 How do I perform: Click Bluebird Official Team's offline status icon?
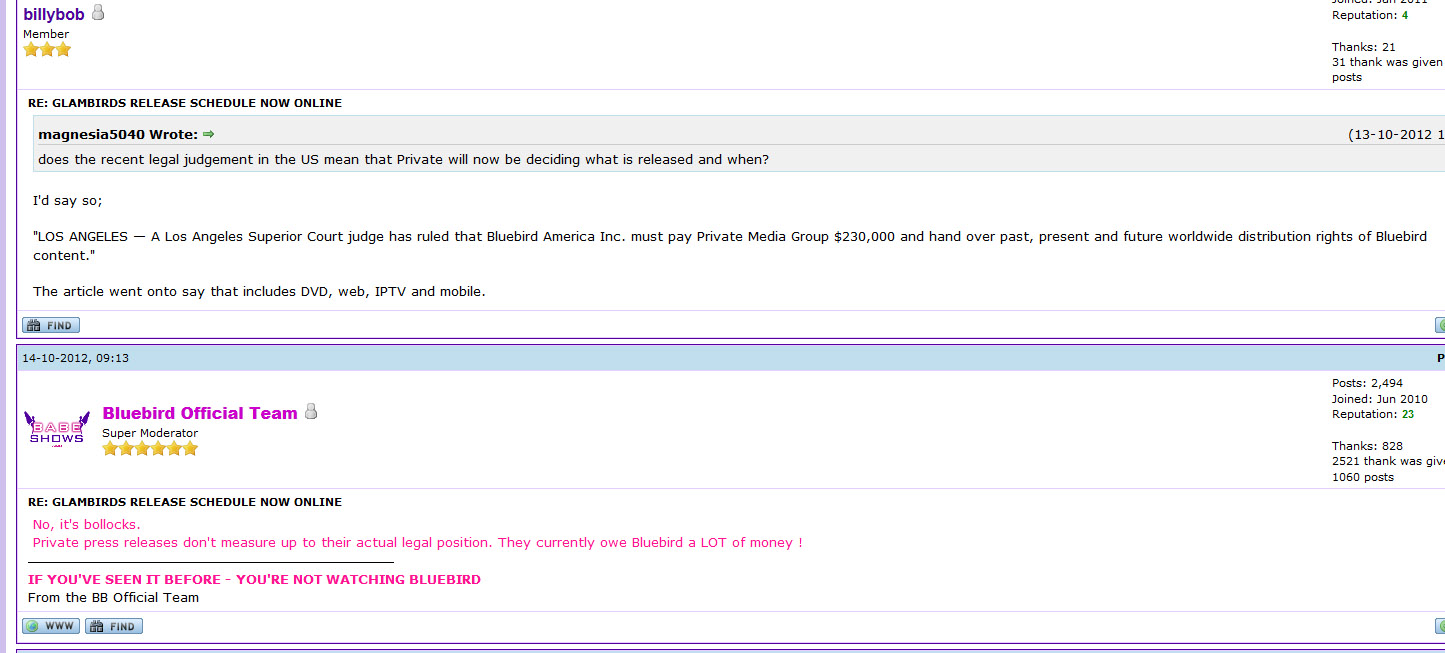(311, 411)
